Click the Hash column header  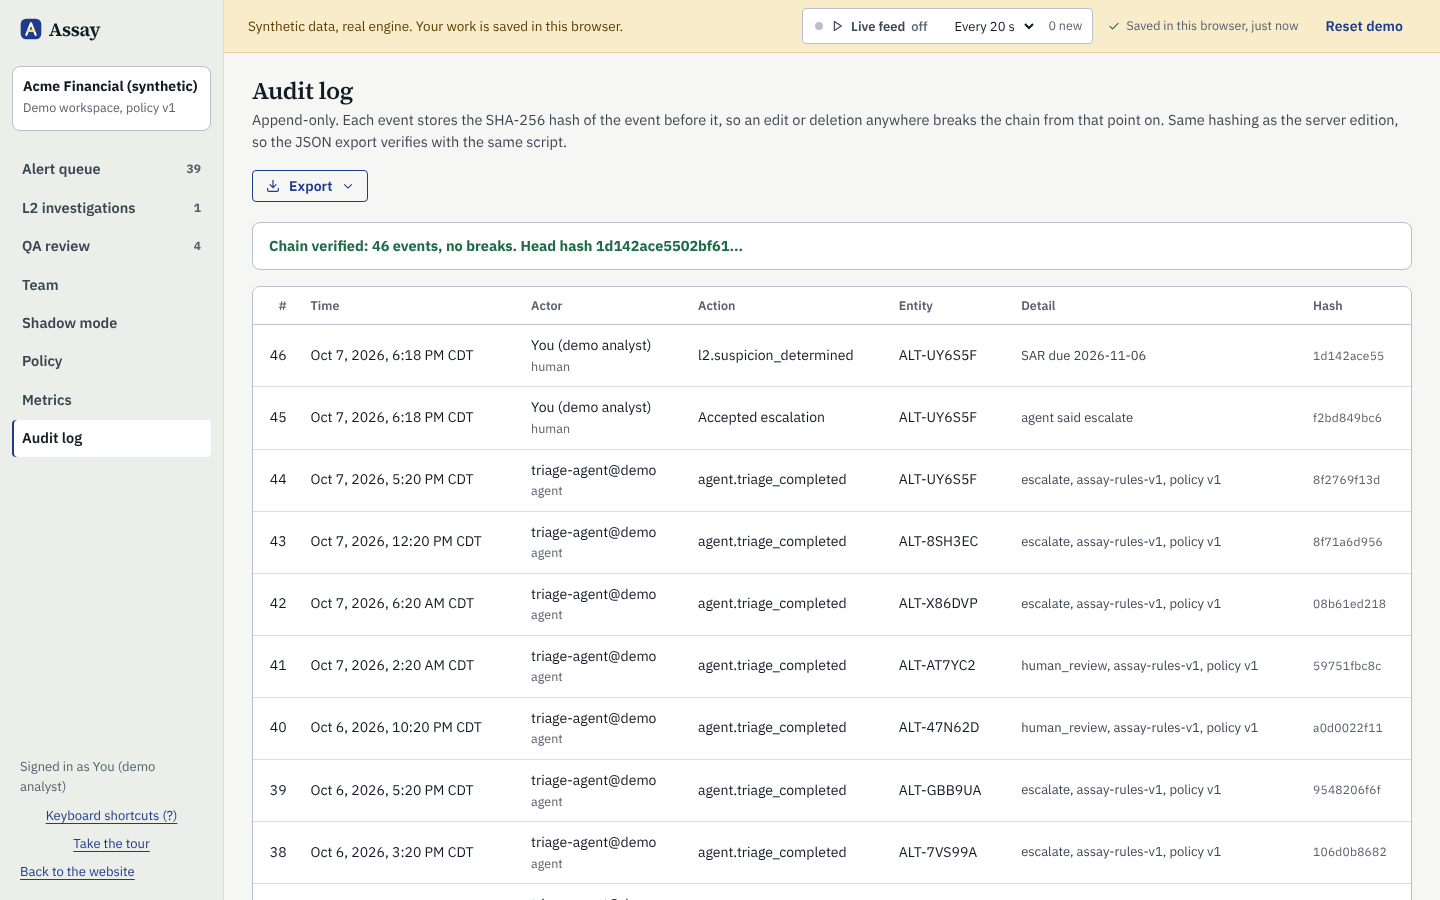[x=1327, y=306]
